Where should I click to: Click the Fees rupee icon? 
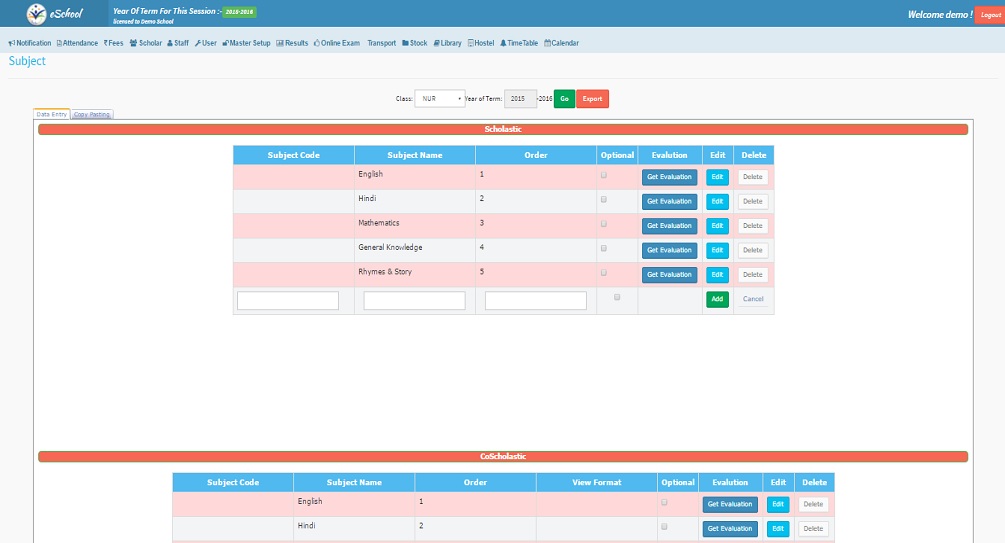pyautogui.click(x=105, y=43)
